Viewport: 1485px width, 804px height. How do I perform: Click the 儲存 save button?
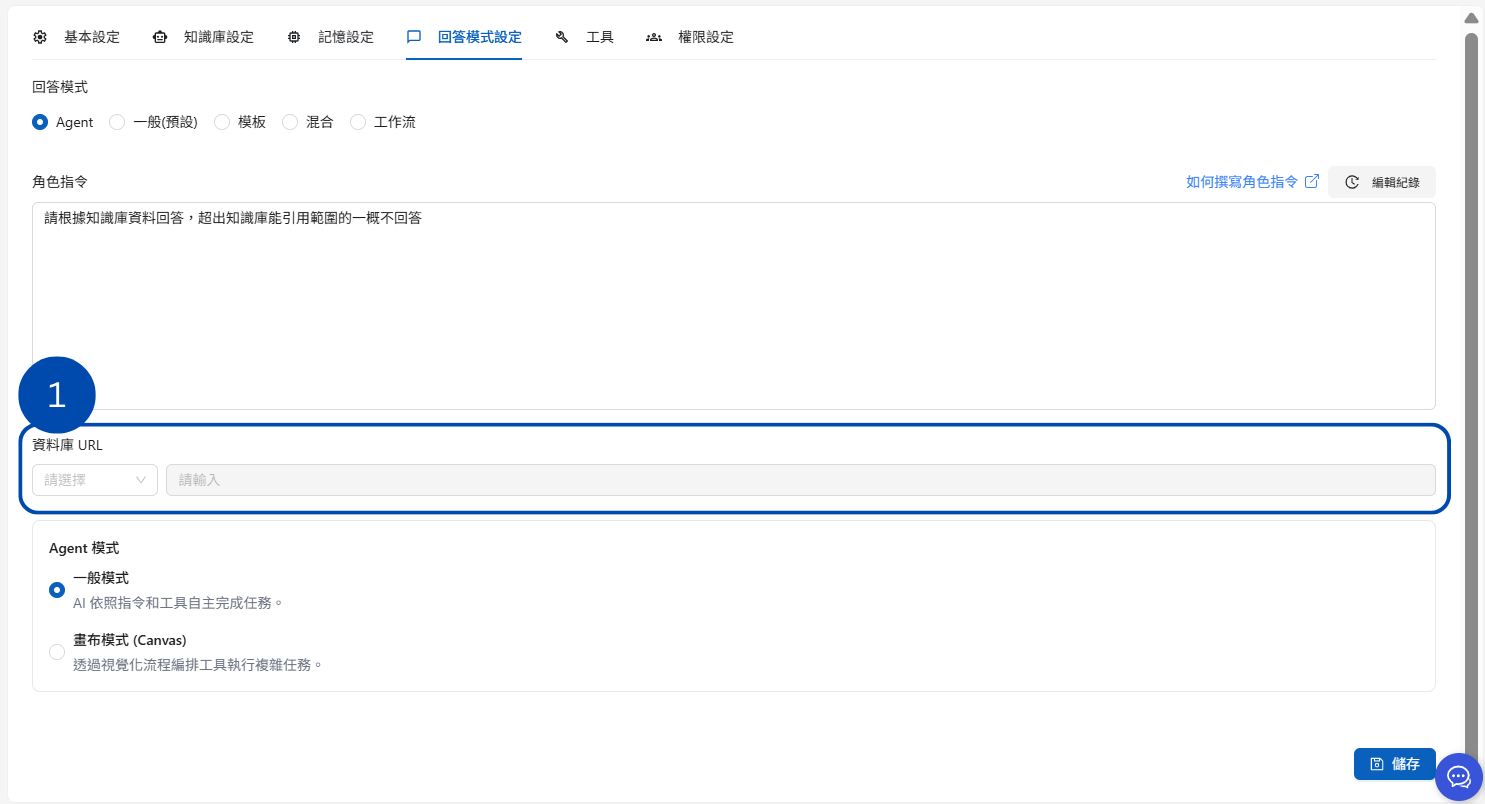click(1394, 764)
